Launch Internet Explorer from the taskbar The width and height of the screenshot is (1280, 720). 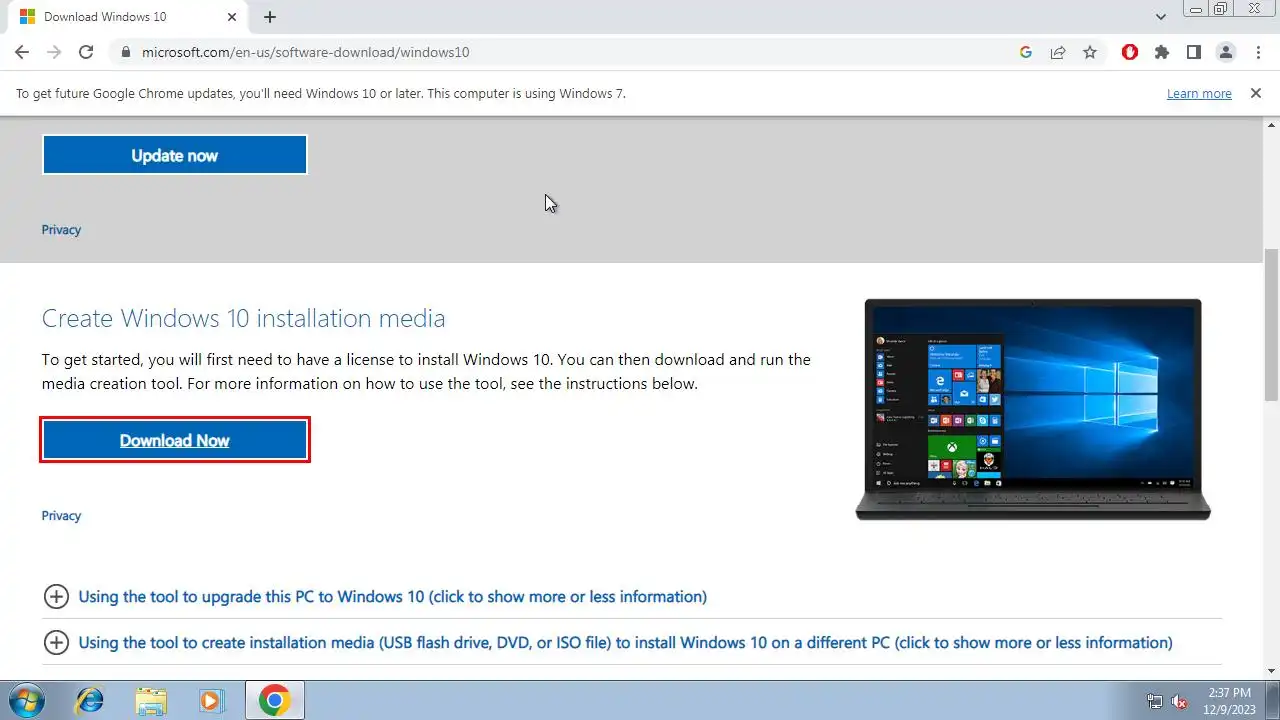[x=90, y=700]
